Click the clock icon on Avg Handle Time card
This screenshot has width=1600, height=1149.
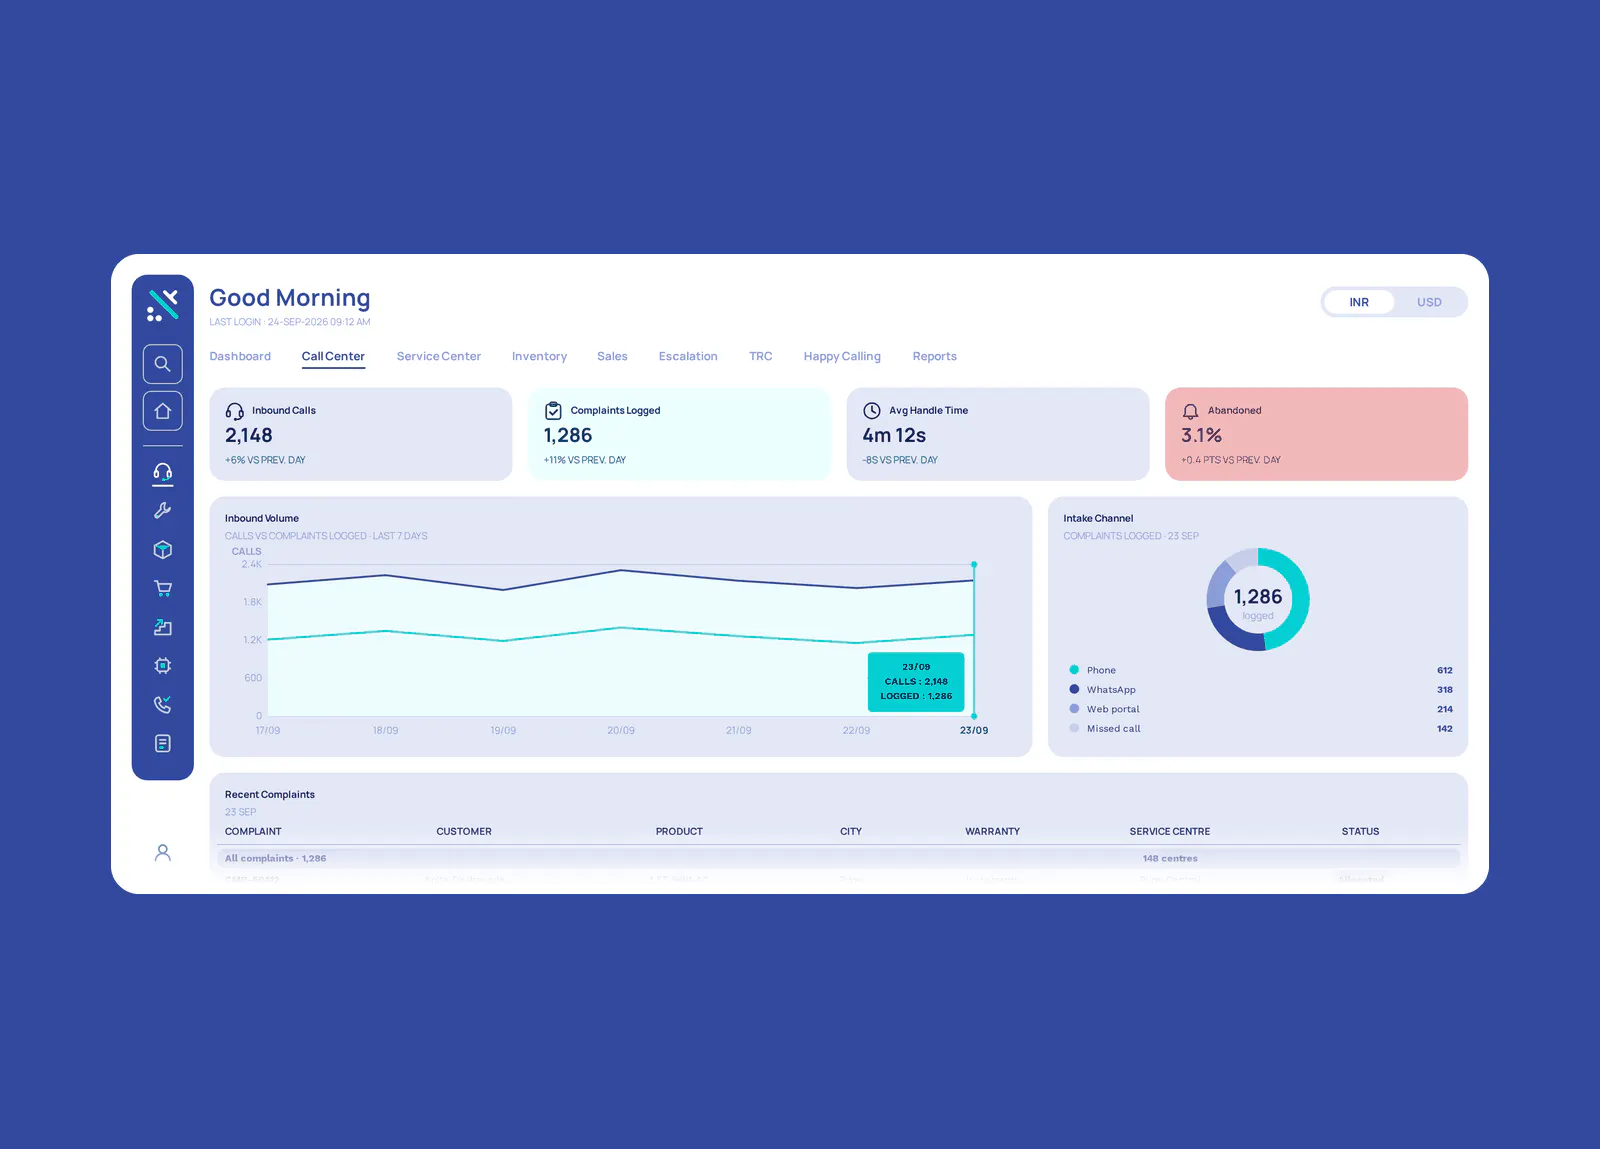click(x=872, y=411)
